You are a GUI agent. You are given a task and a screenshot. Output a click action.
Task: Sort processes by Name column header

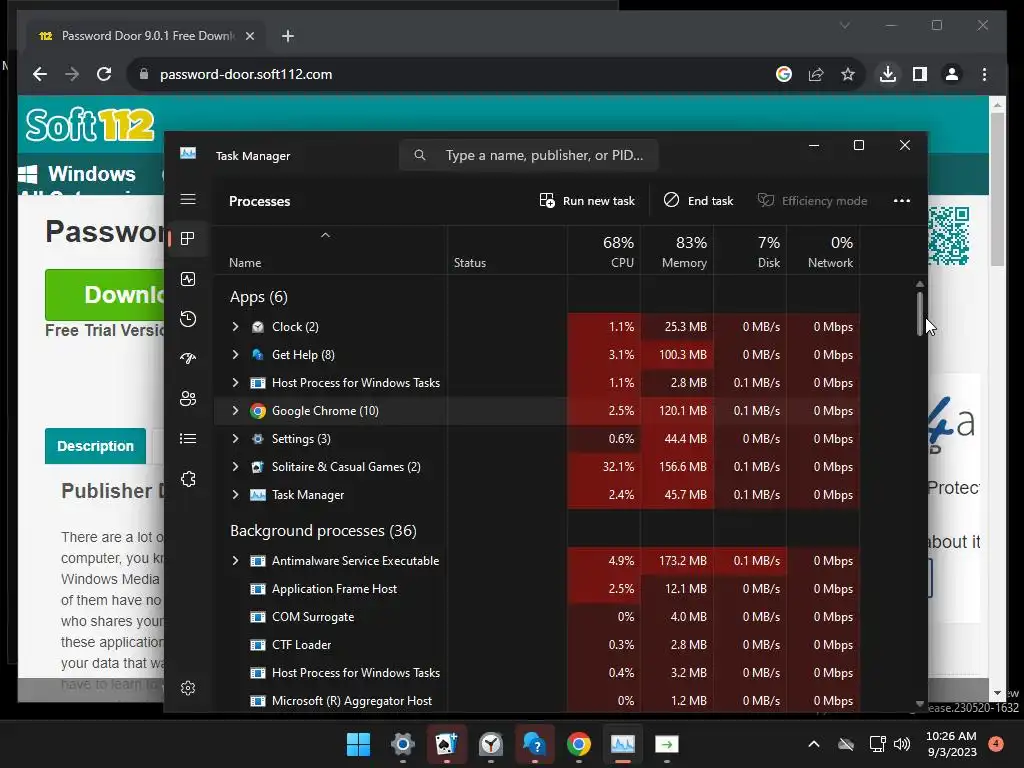pyautogui.click(x=331, y=251)
